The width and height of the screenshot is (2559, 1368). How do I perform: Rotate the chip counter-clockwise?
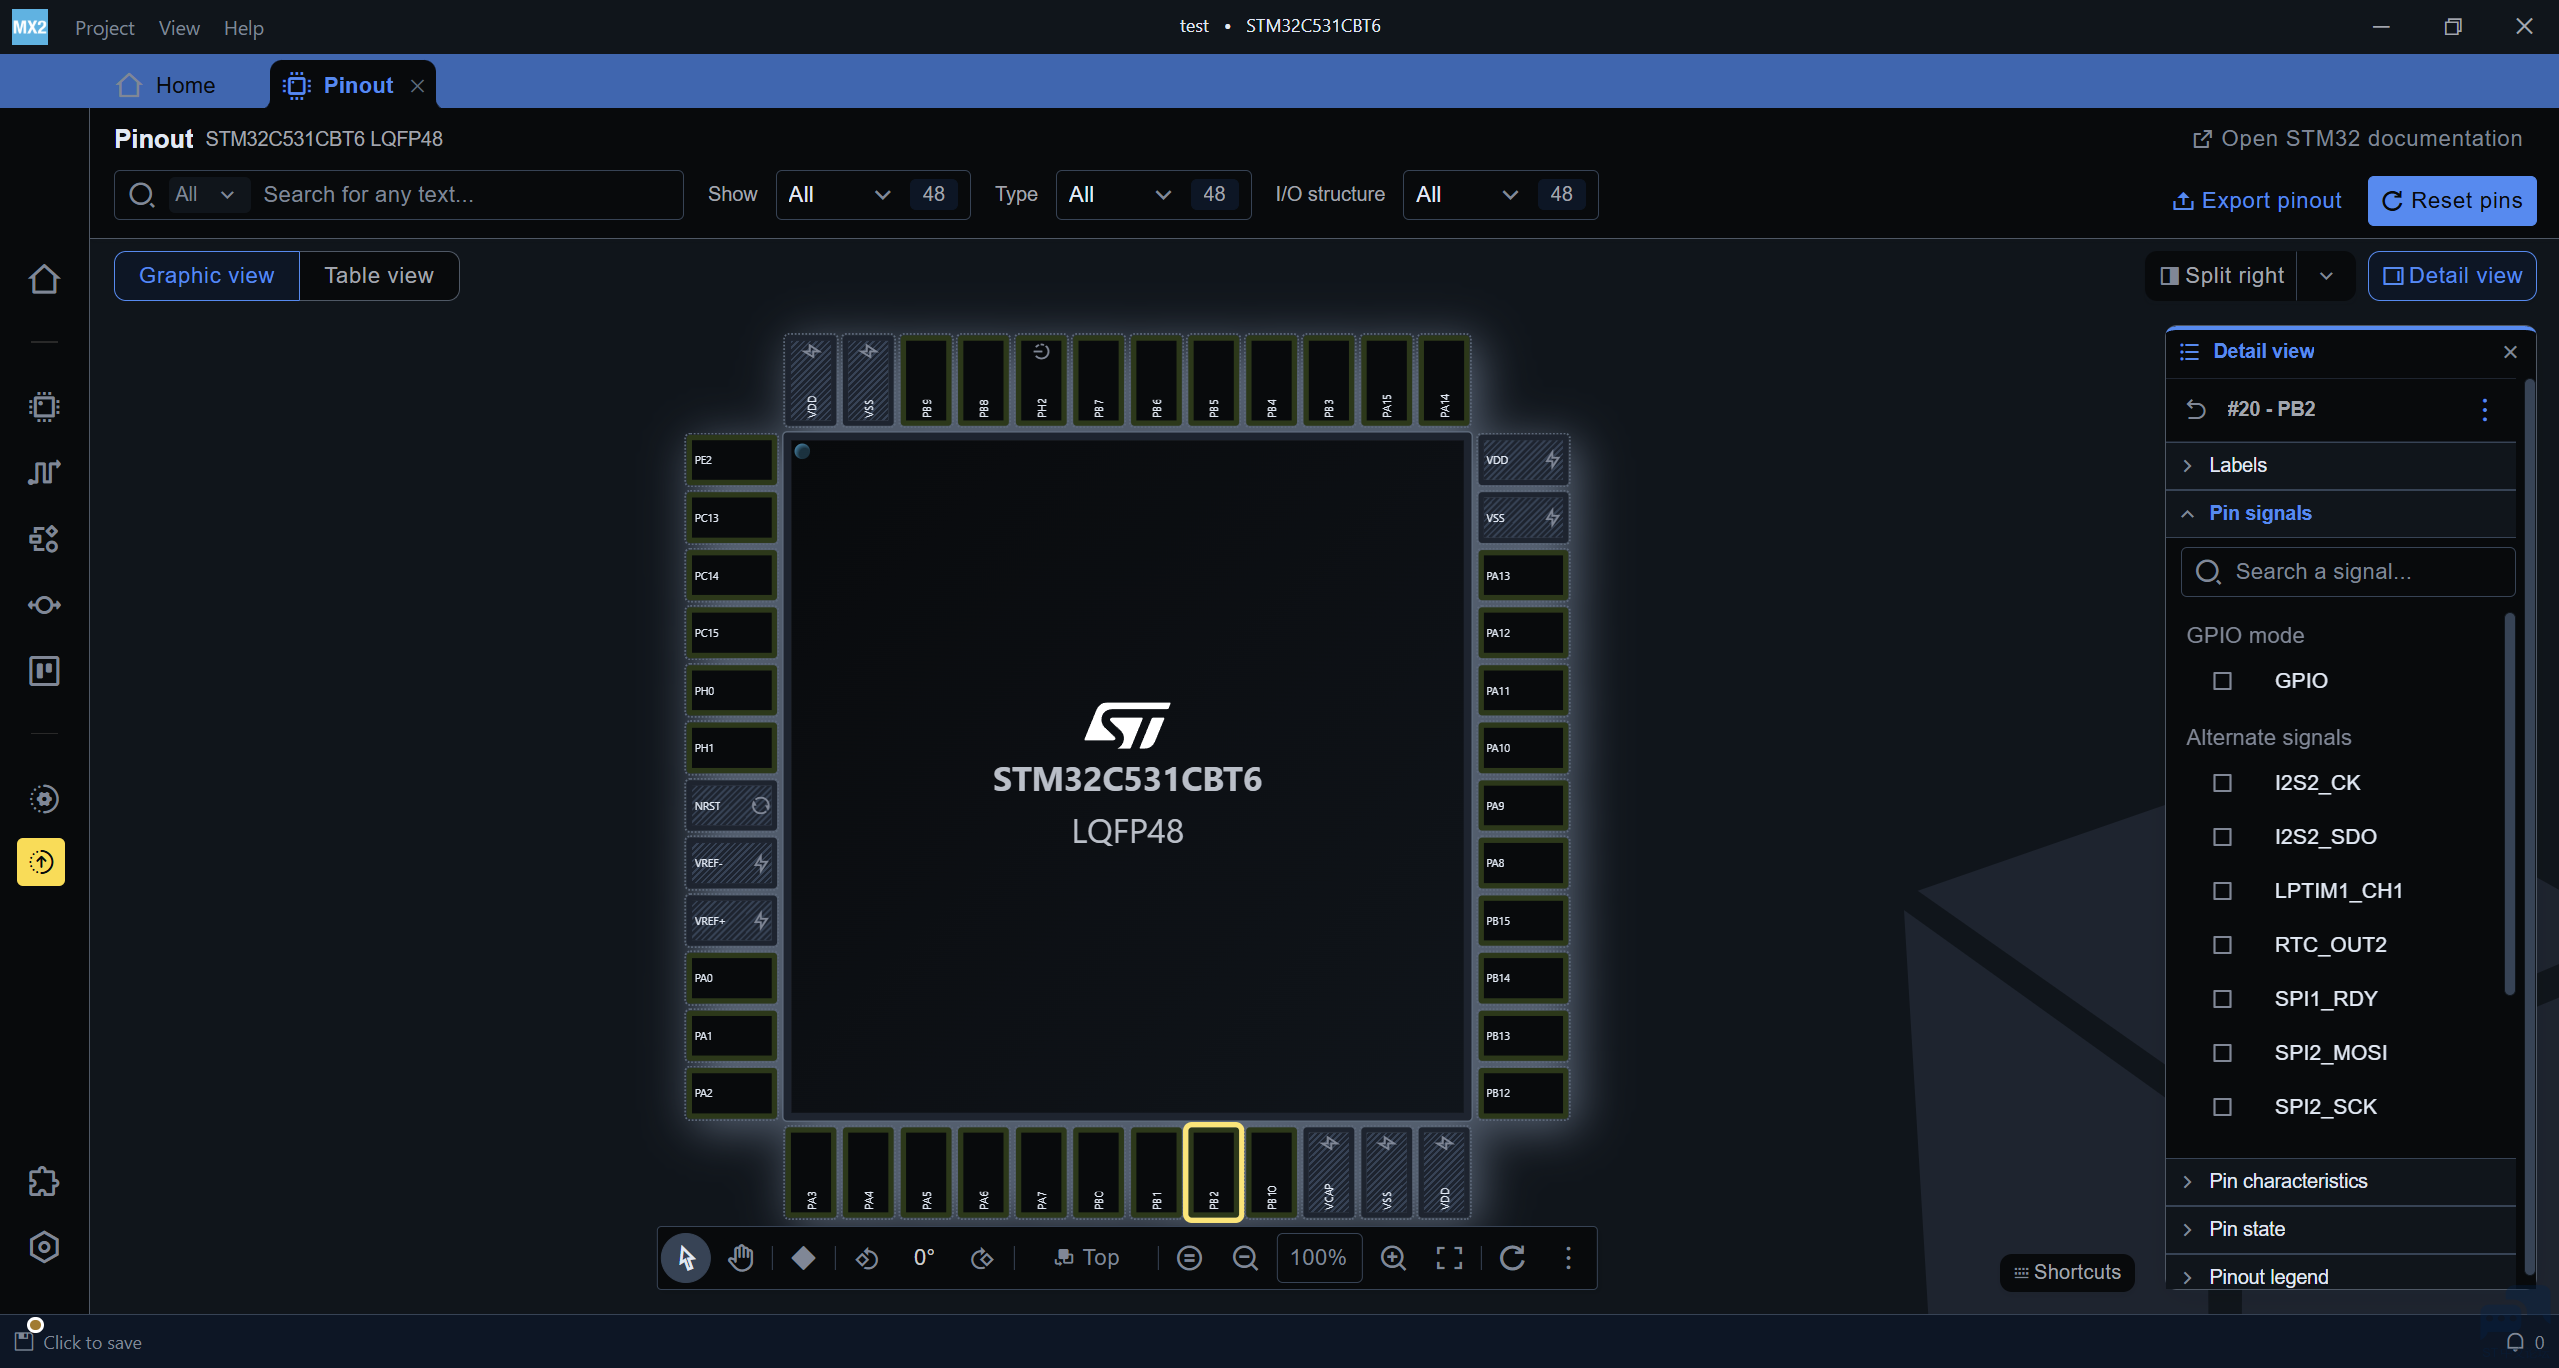[x=867, y=1257]
